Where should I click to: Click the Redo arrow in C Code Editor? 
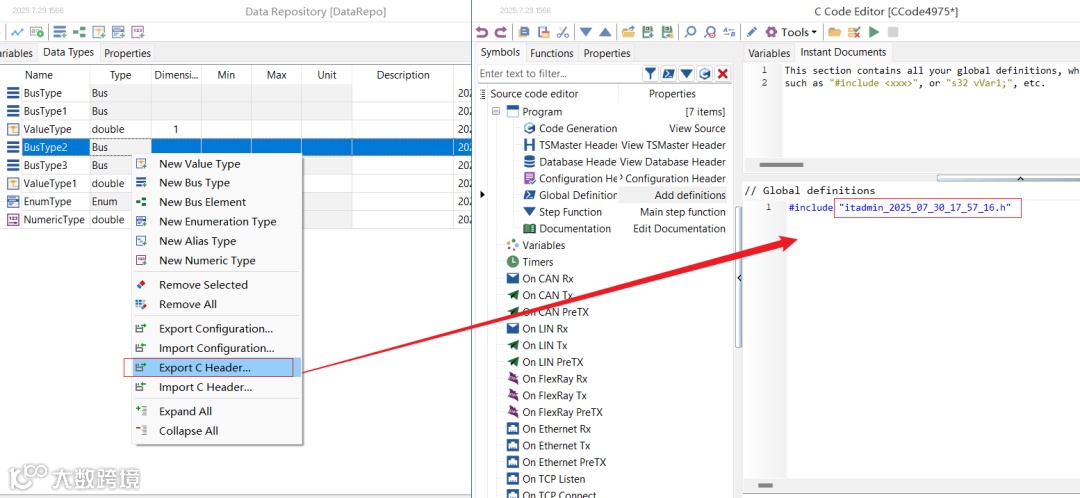[x=501, y=32]
